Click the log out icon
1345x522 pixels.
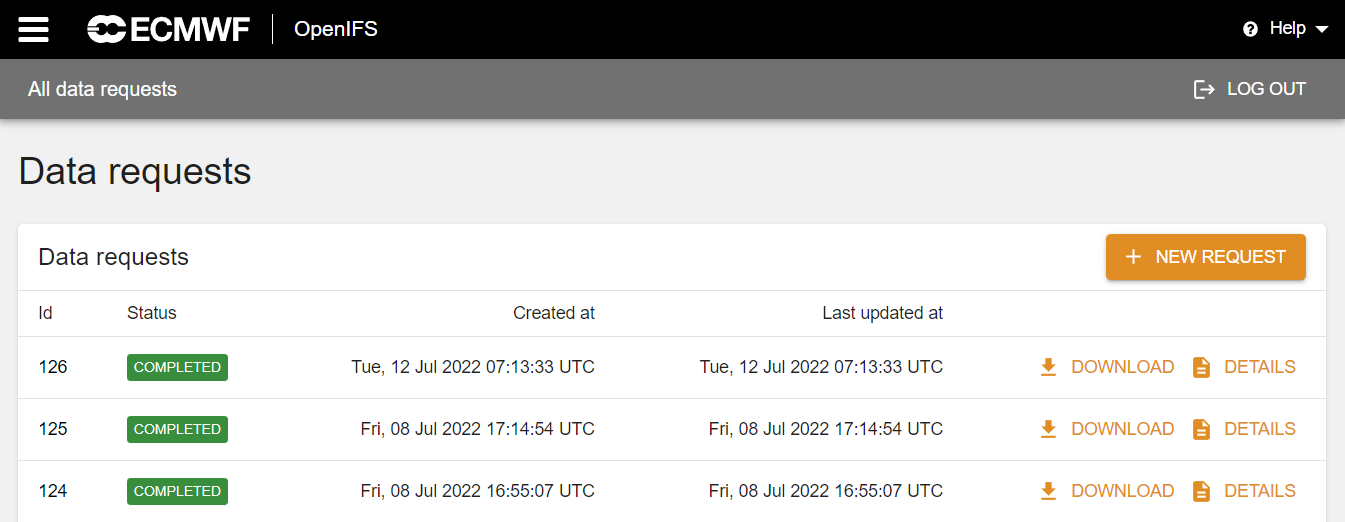point(1204,89)
